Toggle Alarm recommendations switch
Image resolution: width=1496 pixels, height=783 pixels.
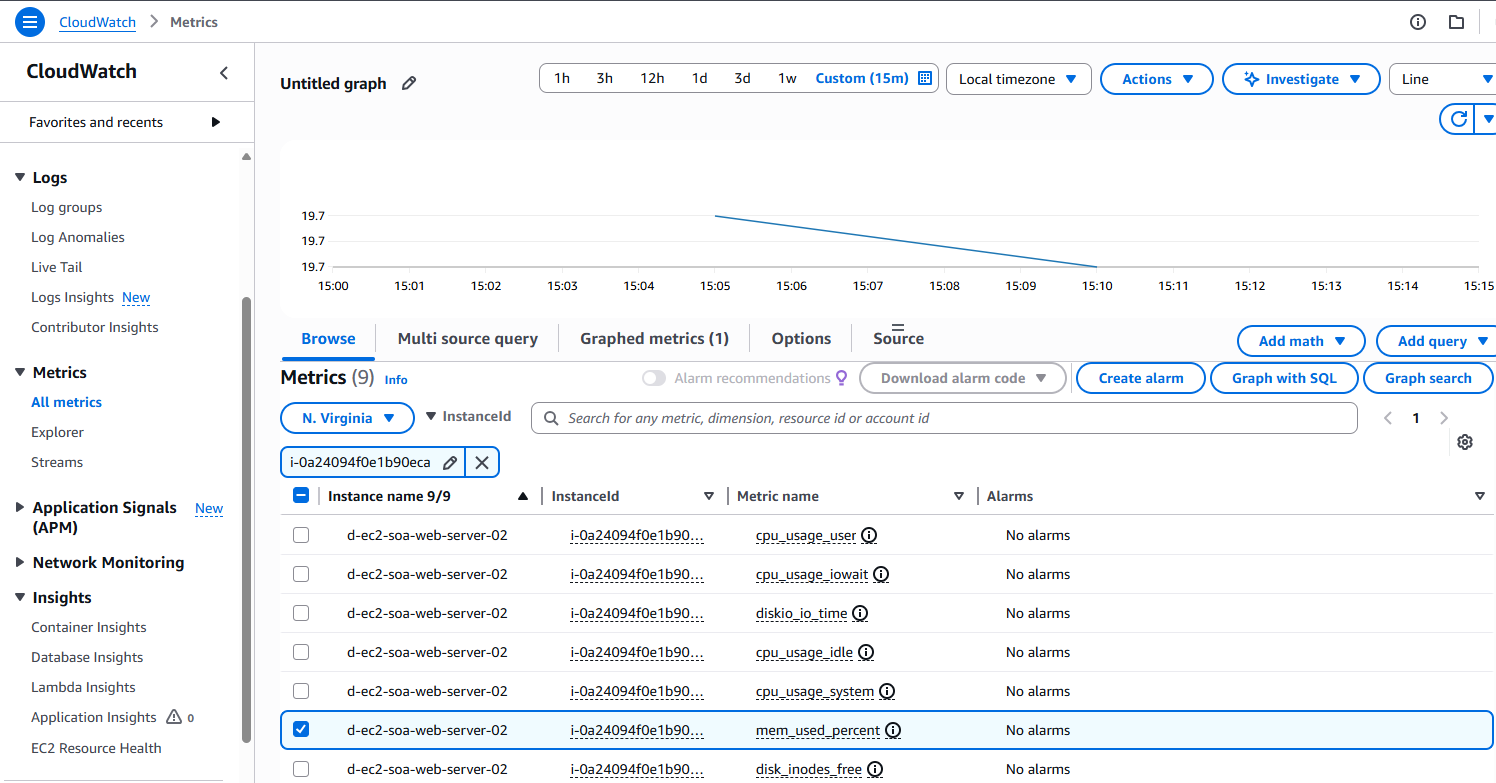[654, 378]
